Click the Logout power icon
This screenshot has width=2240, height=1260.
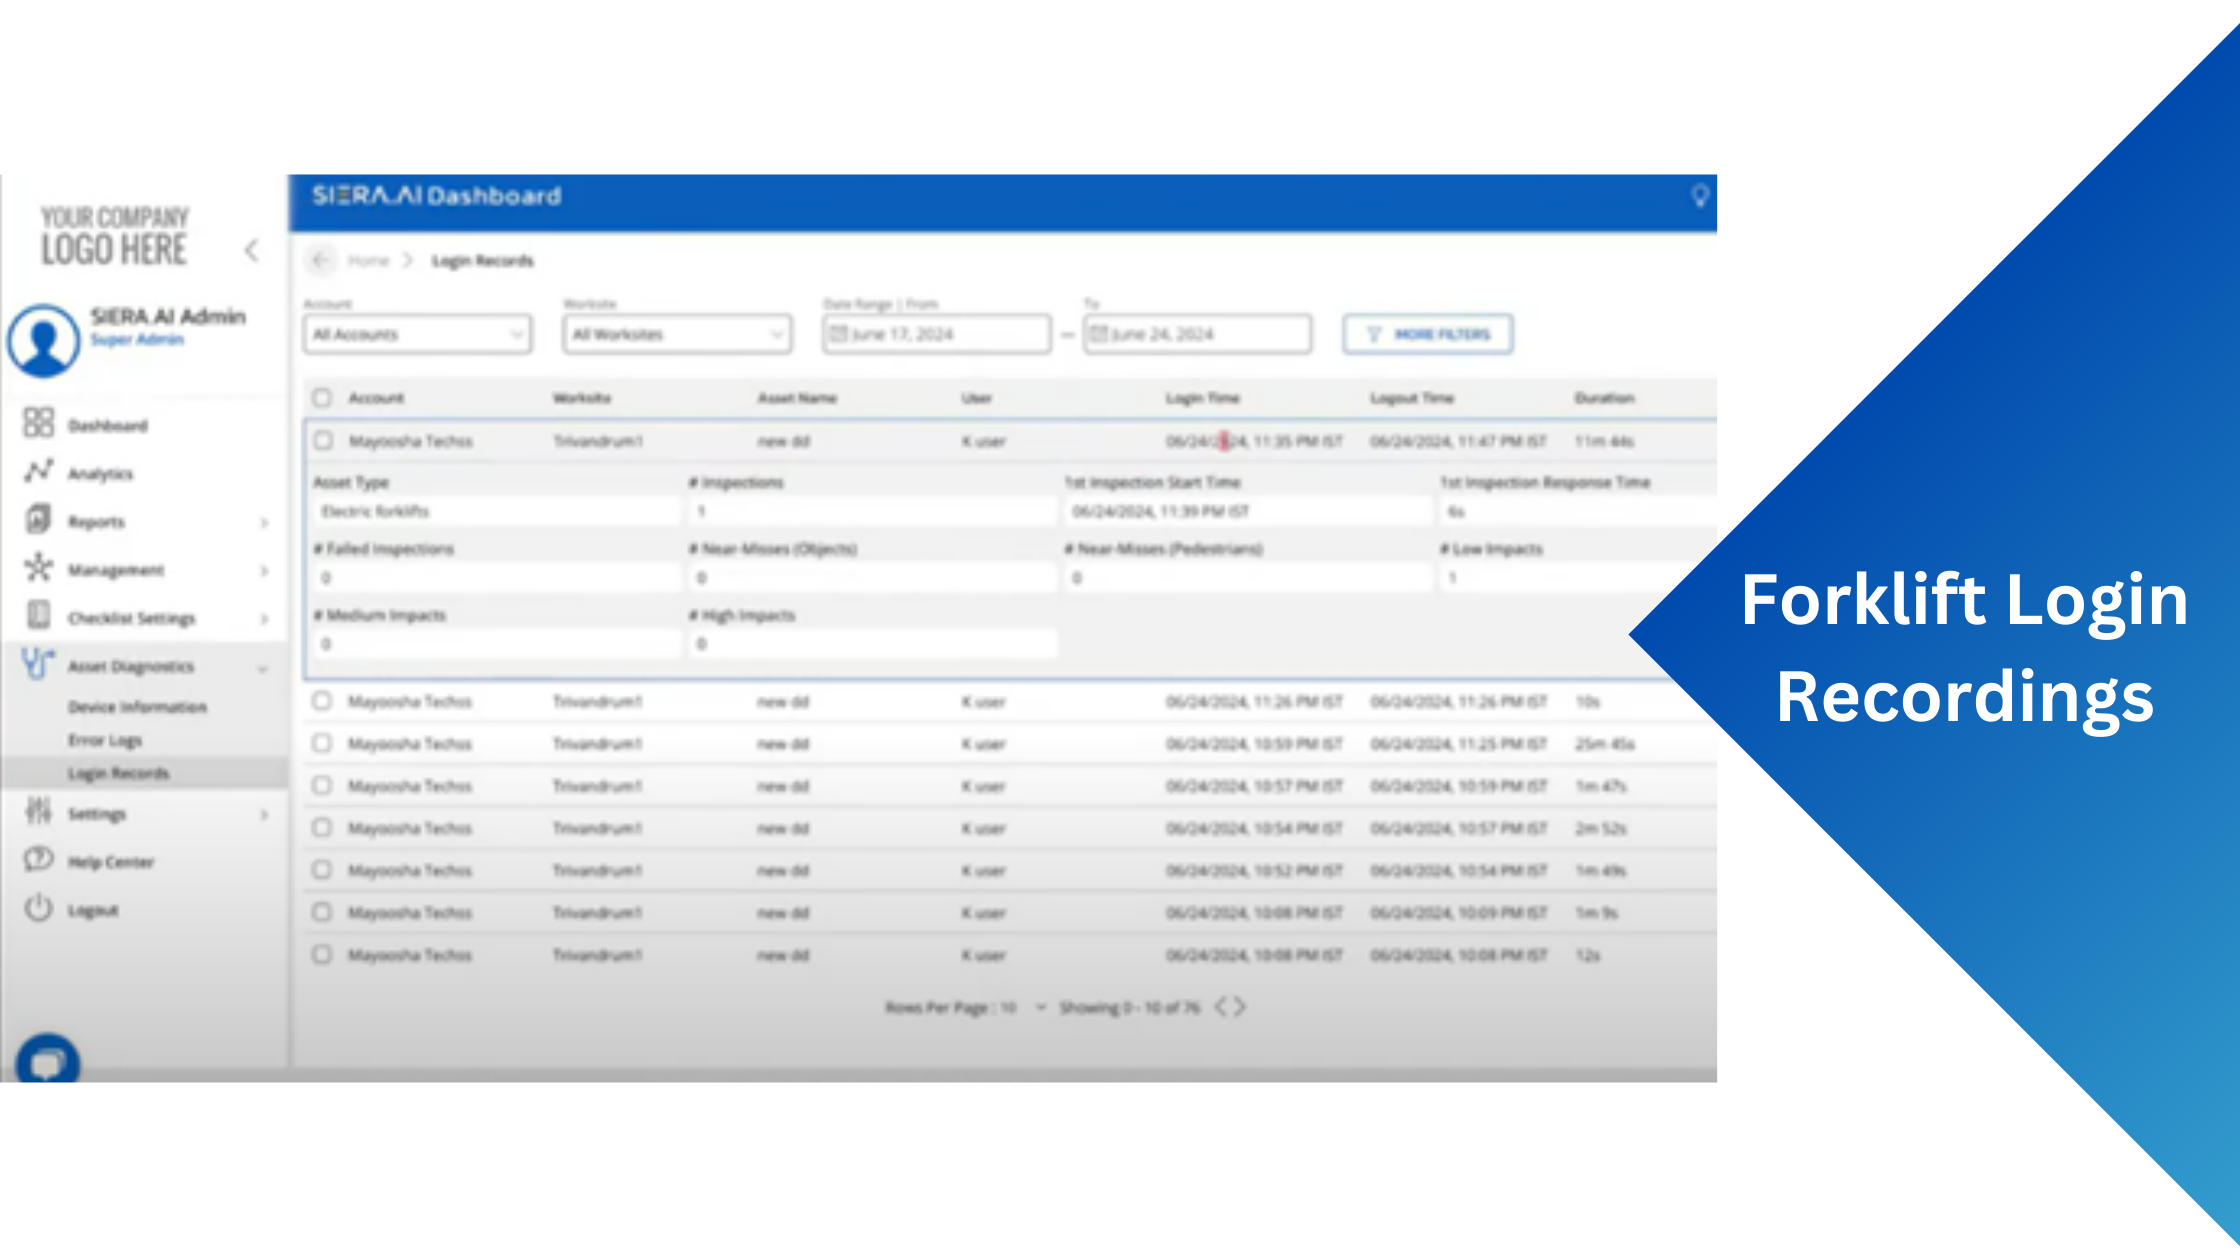point(38,908)
